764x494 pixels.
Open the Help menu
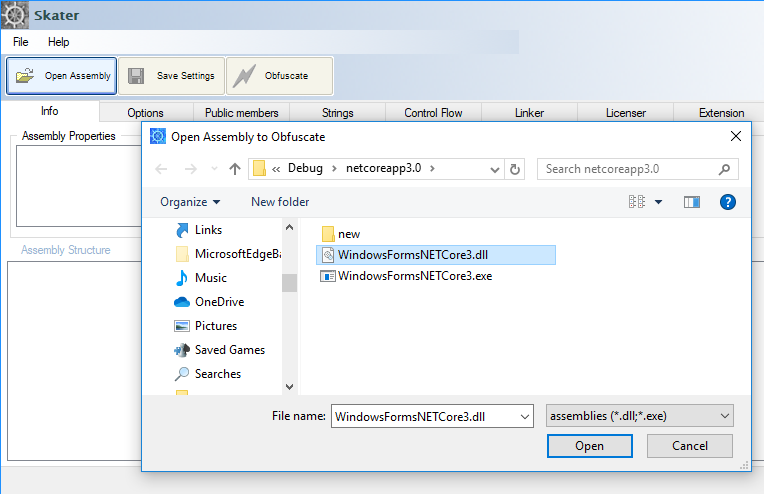pos(58,42)
